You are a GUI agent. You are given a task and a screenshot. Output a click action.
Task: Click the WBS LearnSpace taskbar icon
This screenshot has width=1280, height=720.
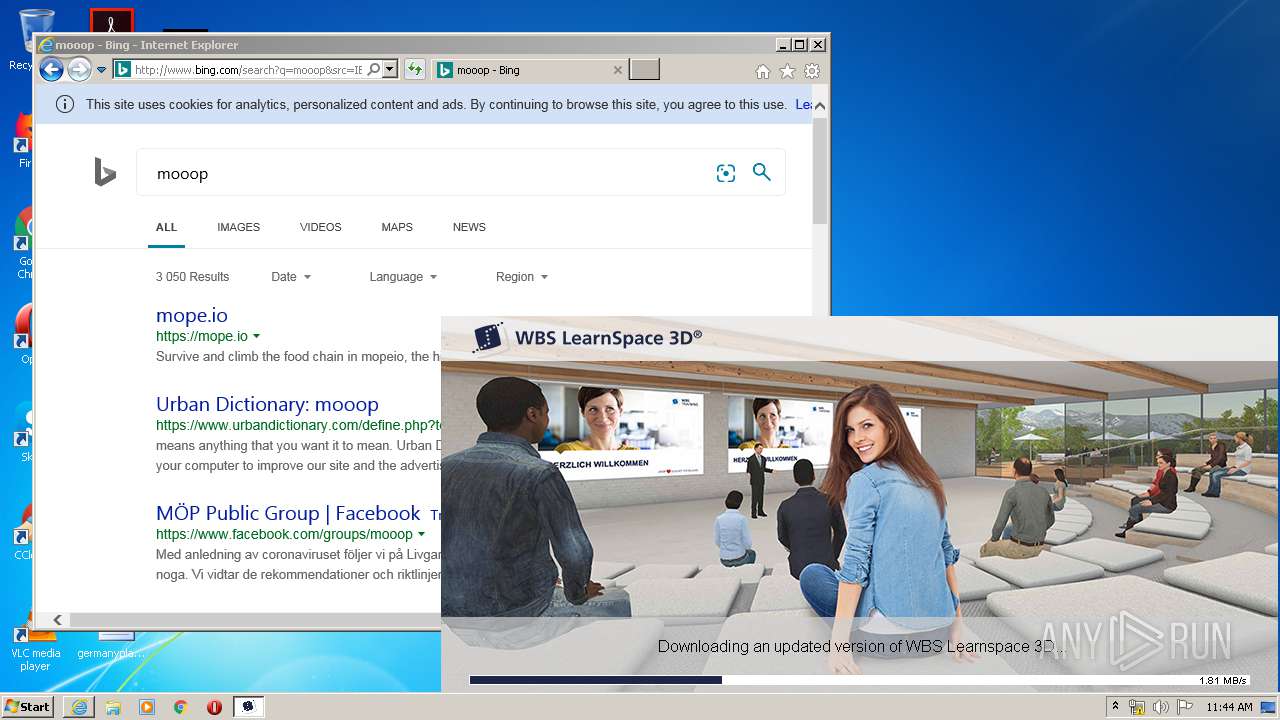click(x=249, y=707)
